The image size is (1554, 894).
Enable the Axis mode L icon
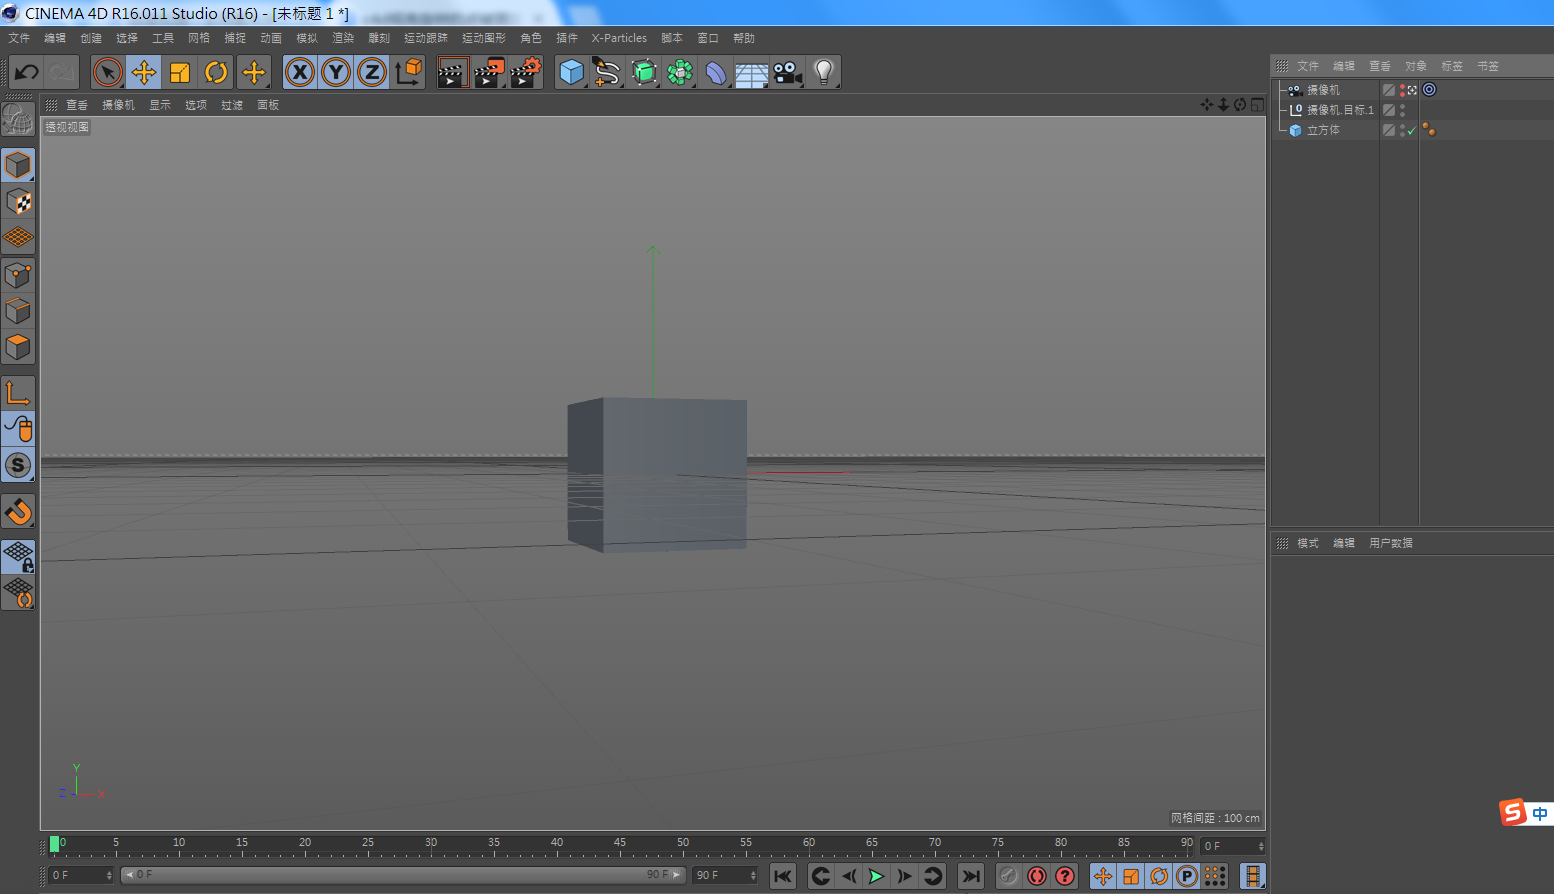tap(18, 393)
